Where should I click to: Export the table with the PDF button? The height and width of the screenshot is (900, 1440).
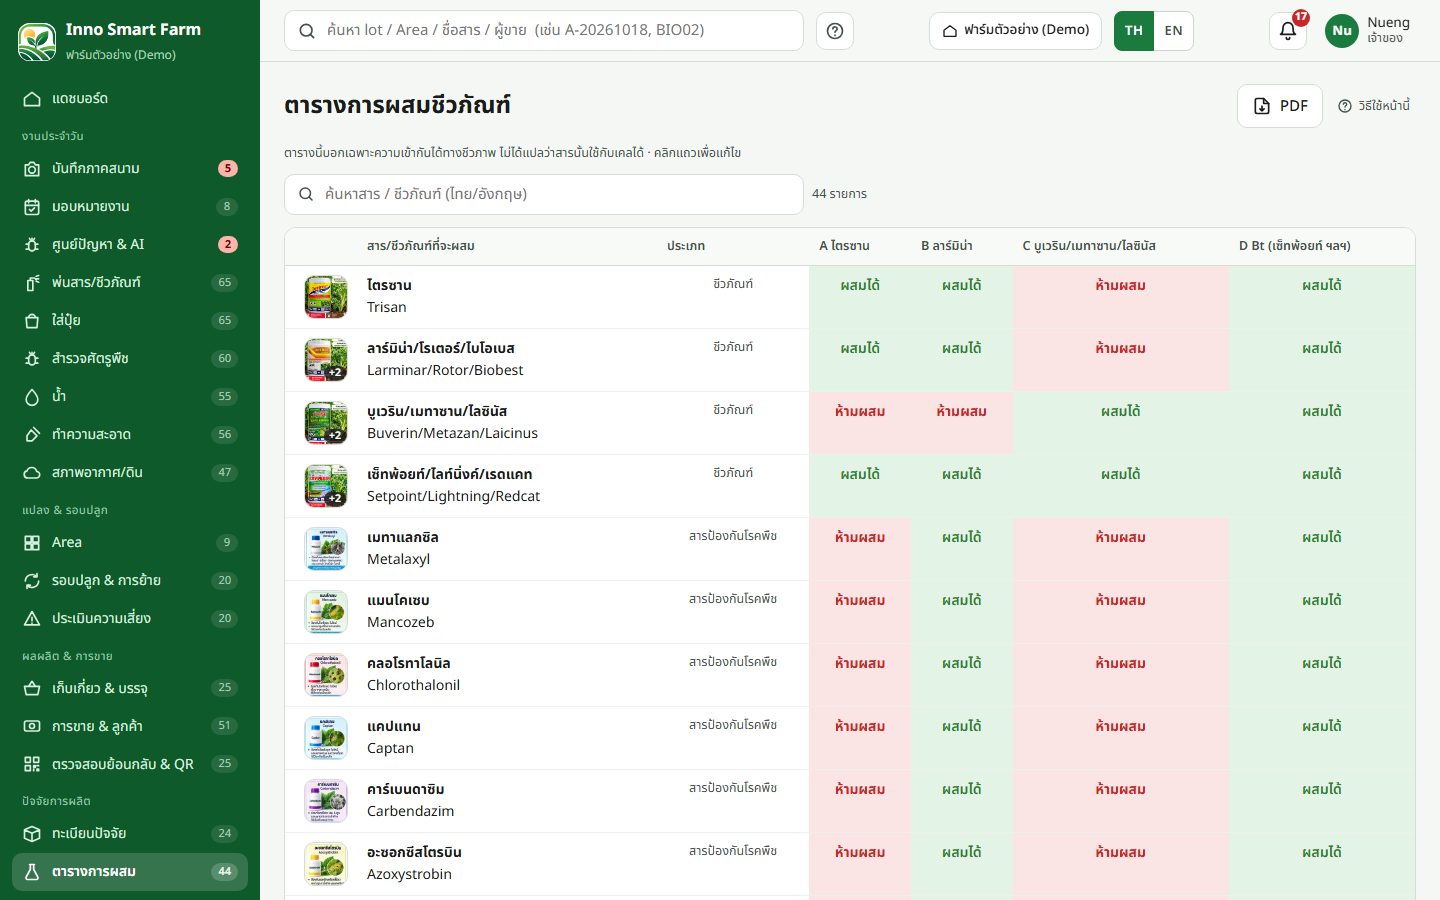(1280, 106)
